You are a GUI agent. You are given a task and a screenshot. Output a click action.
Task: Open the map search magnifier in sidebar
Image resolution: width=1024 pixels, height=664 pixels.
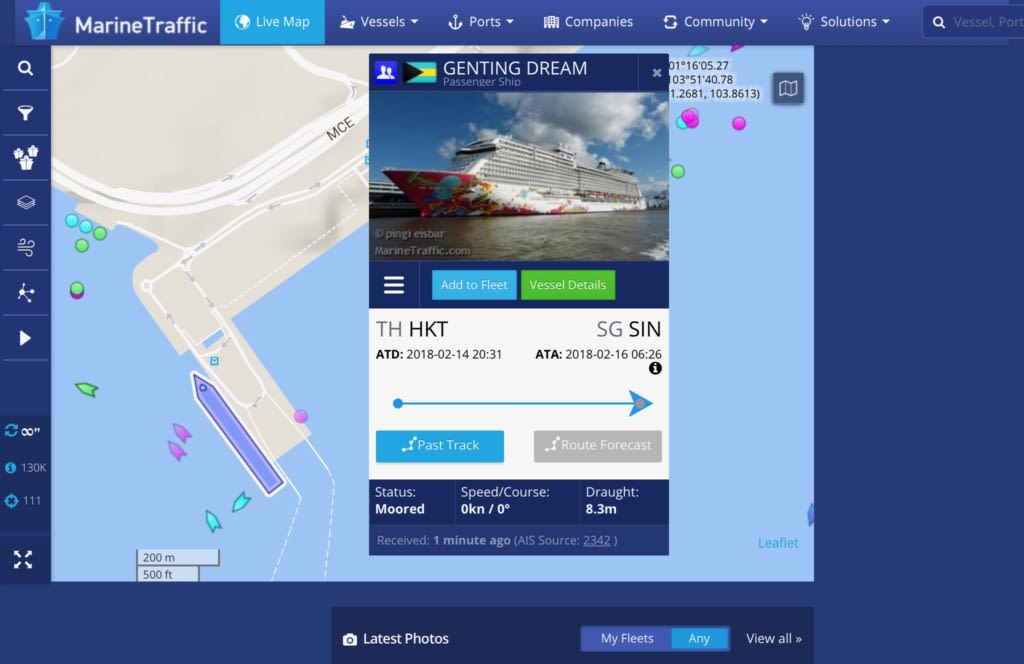(25, 68)
